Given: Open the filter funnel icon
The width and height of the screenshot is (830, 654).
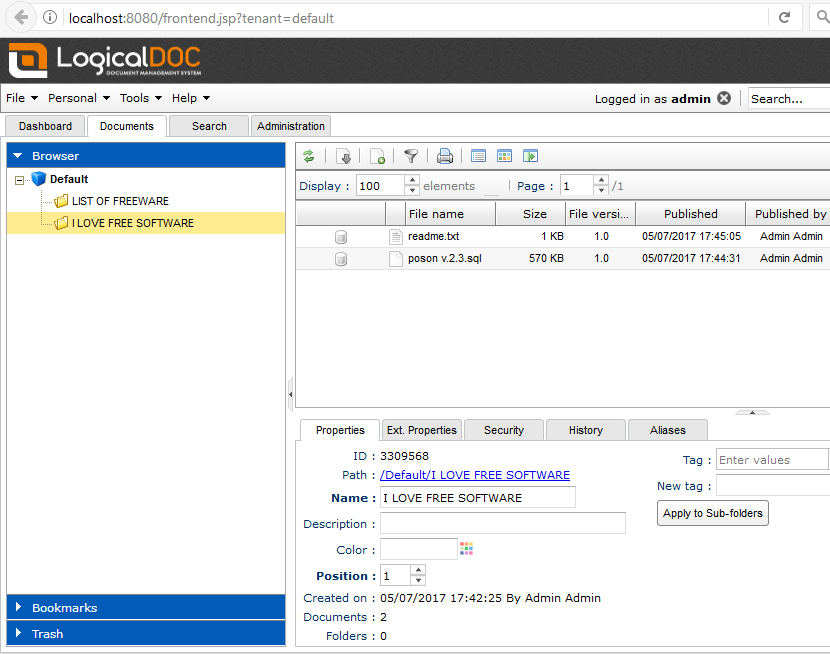Looking at the screenshot, I should pyautogui.click(x=410, y=156).
